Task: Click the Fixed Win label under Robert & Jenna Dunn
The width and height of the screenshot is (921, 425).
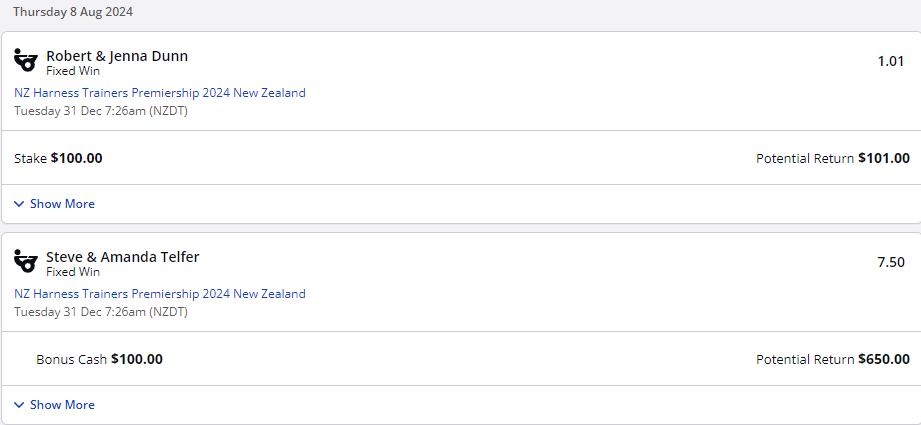Action: click(73, 71)
